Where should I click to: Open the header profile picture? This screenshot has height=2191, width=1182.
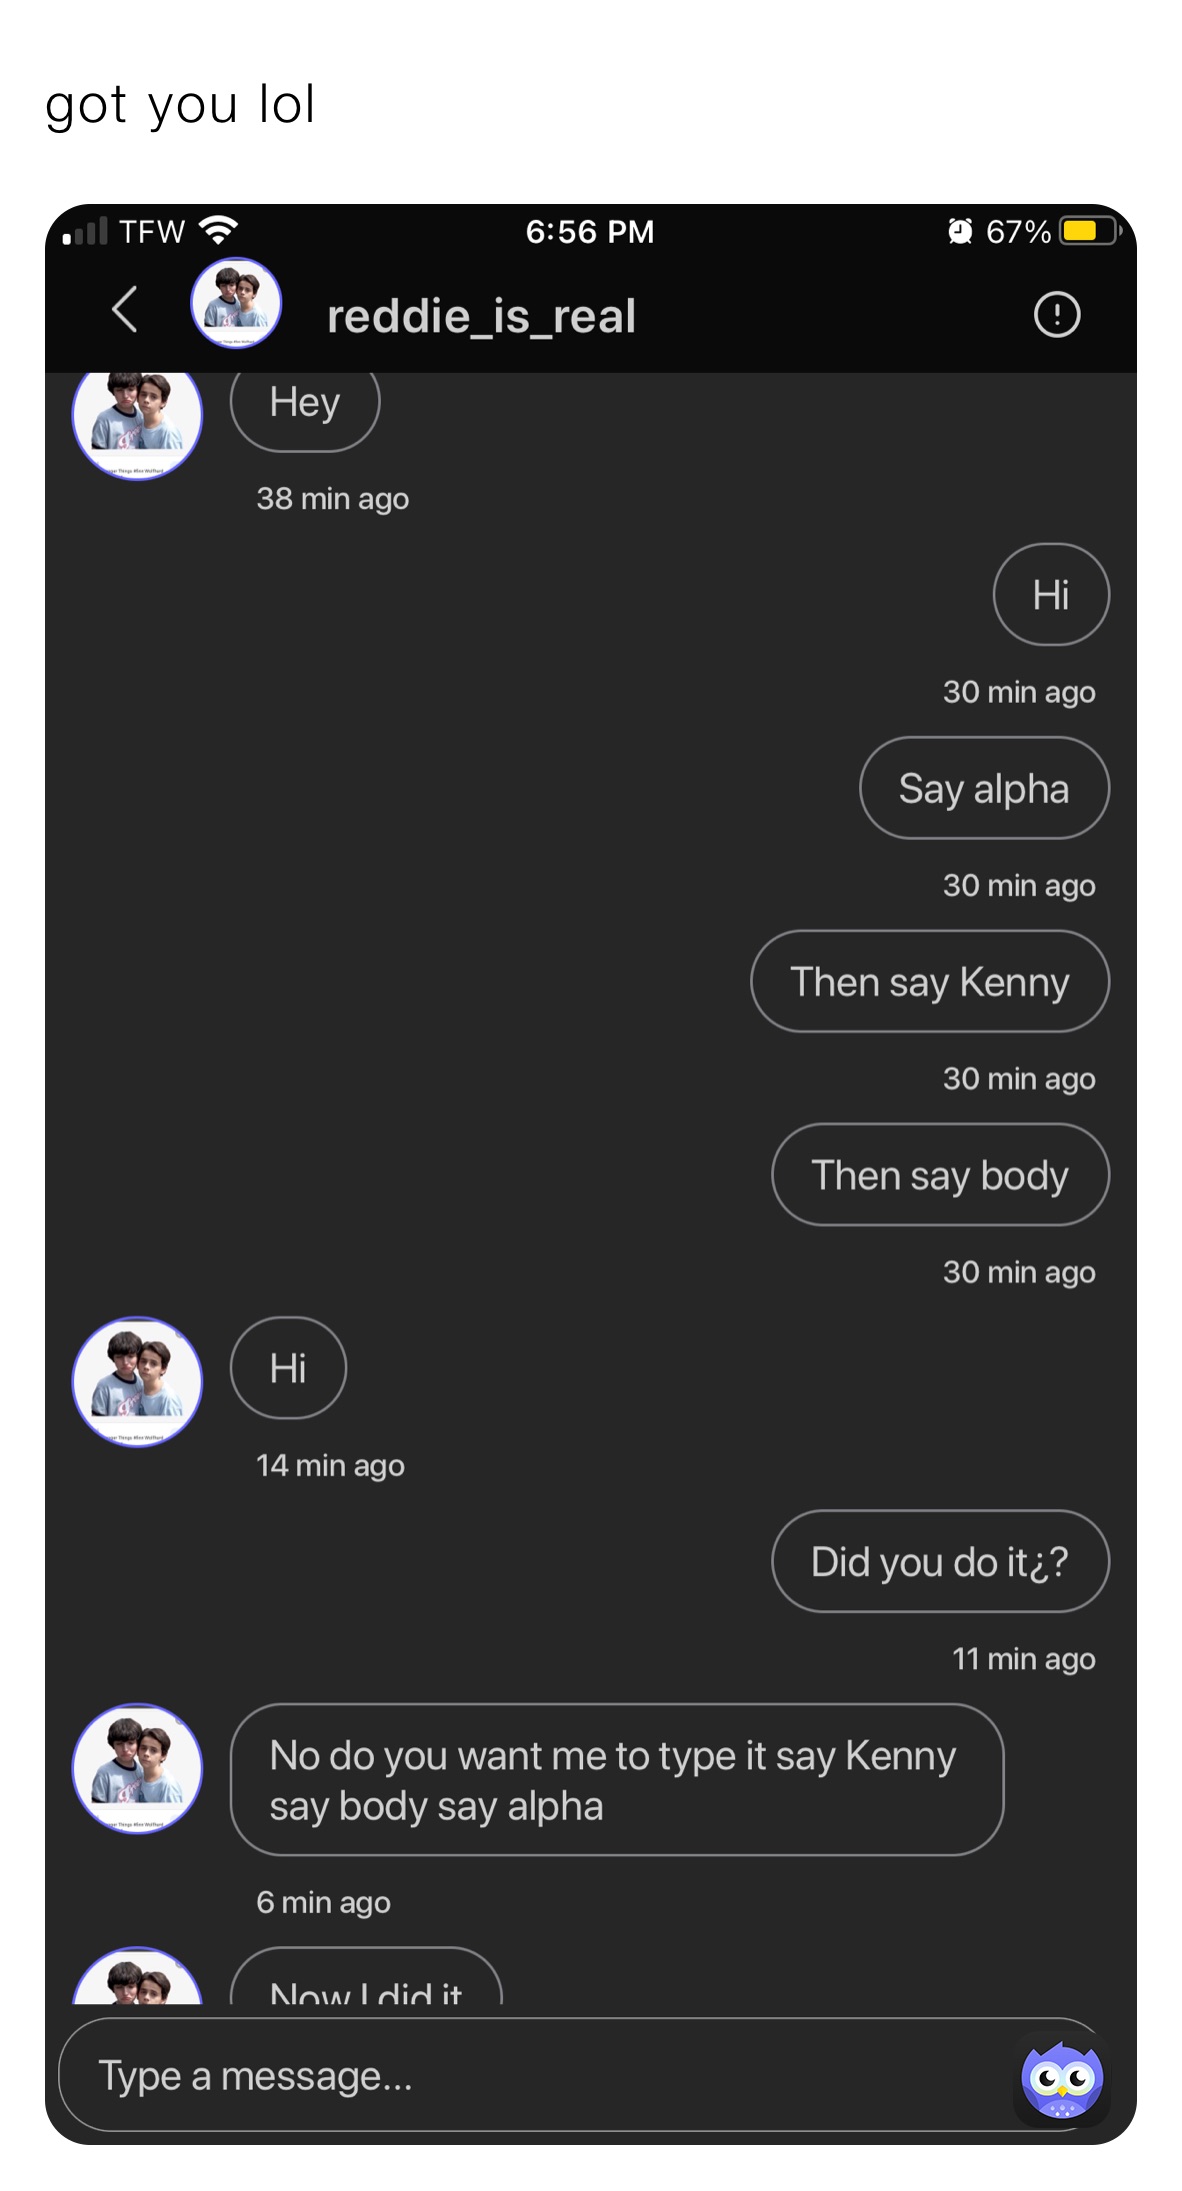click(x=236, y=303)
